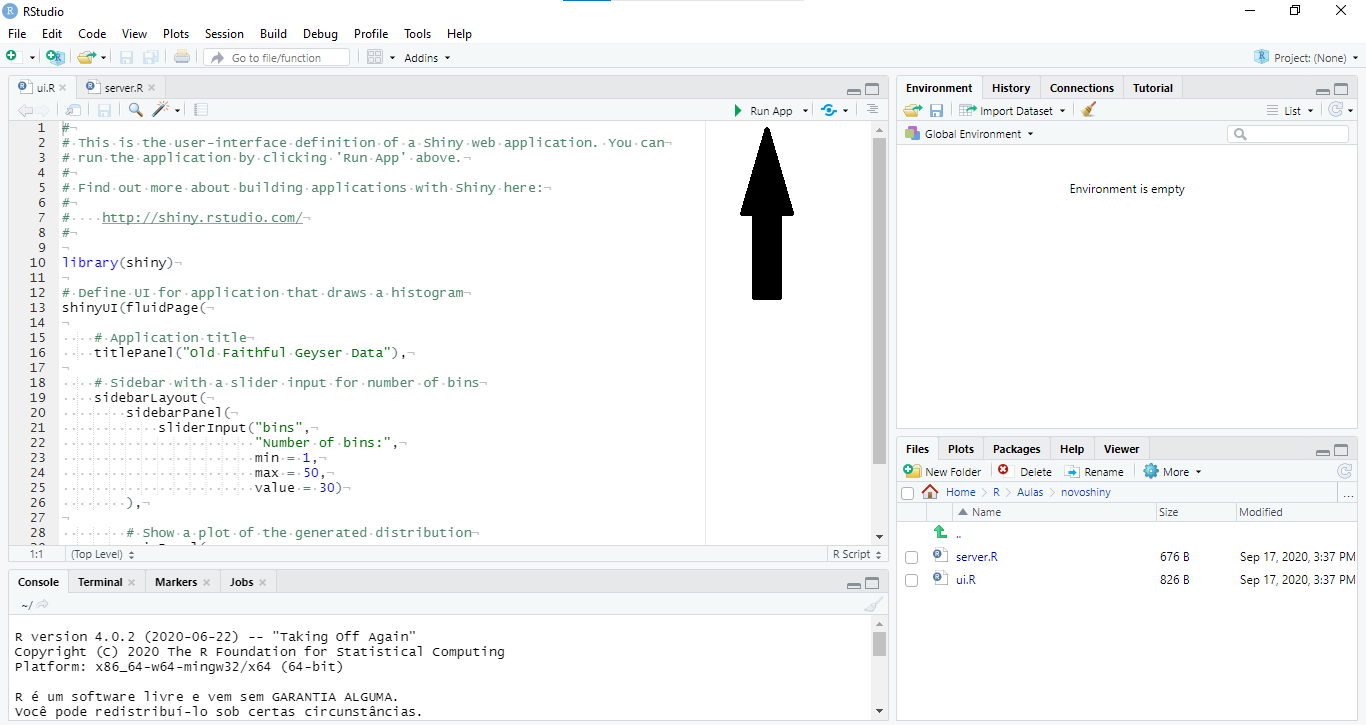Click the show document outline icon
Image resolution: width=1366 pixels, height=725 pixels.
tap(872, 110)
